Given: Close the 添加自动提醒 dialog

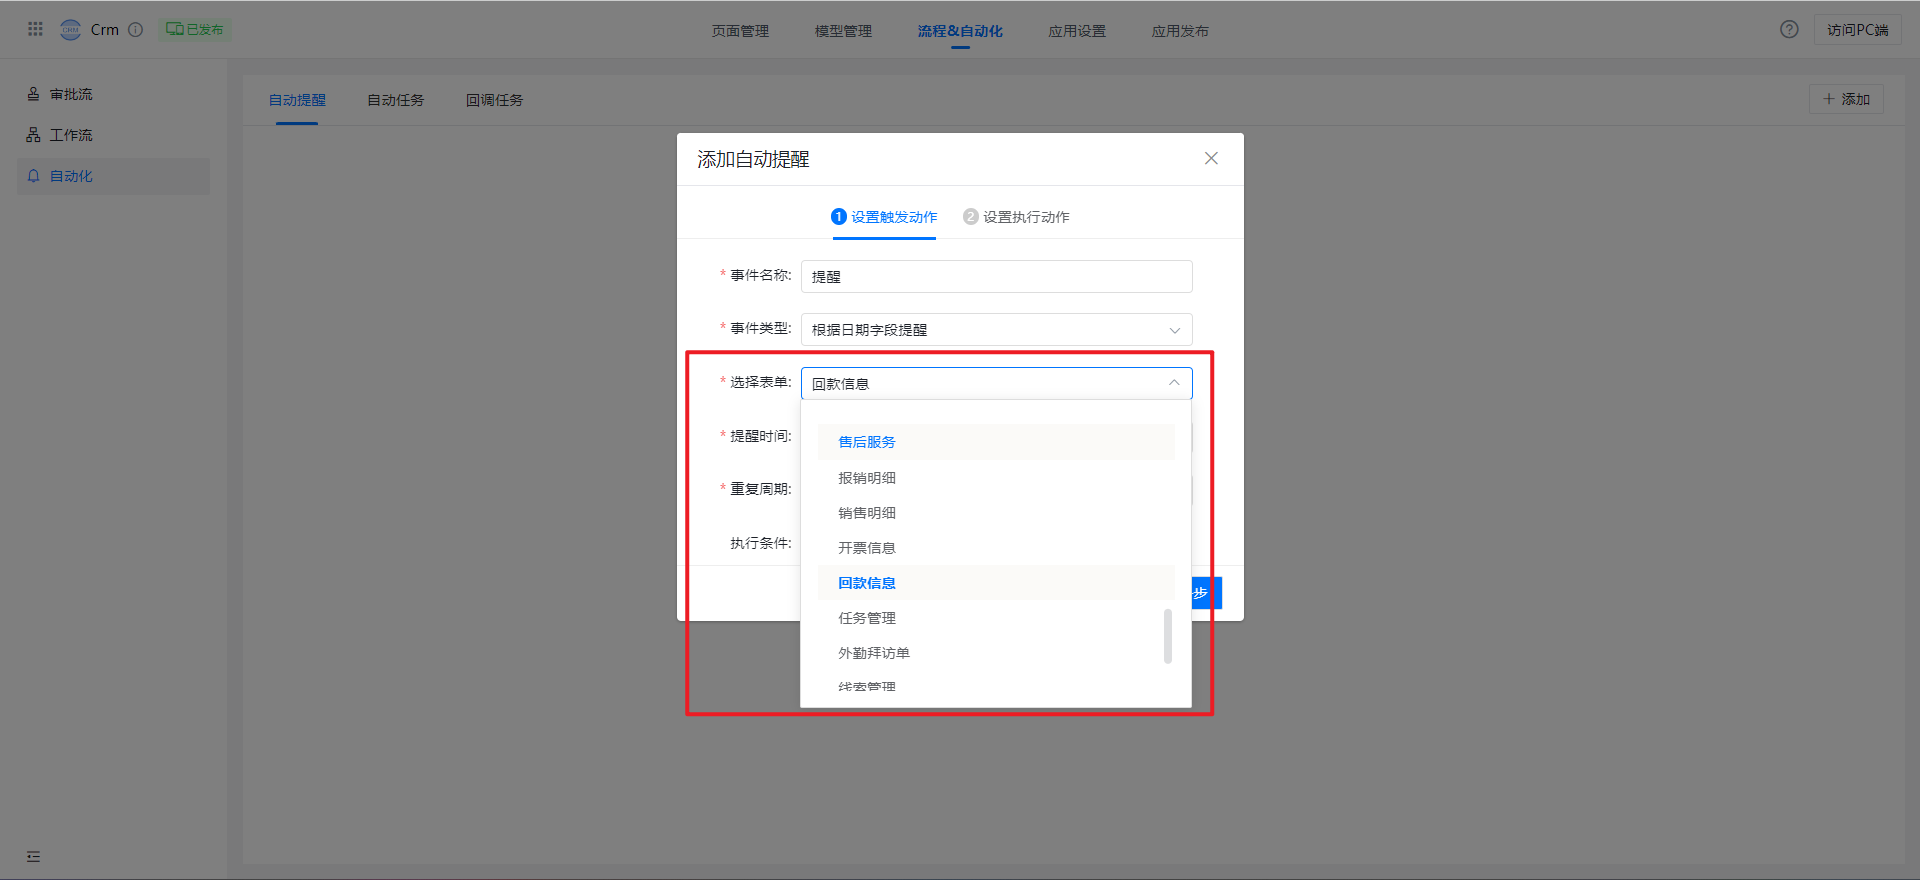Looking at the screenshot, I should click(x=1211, y=158).
